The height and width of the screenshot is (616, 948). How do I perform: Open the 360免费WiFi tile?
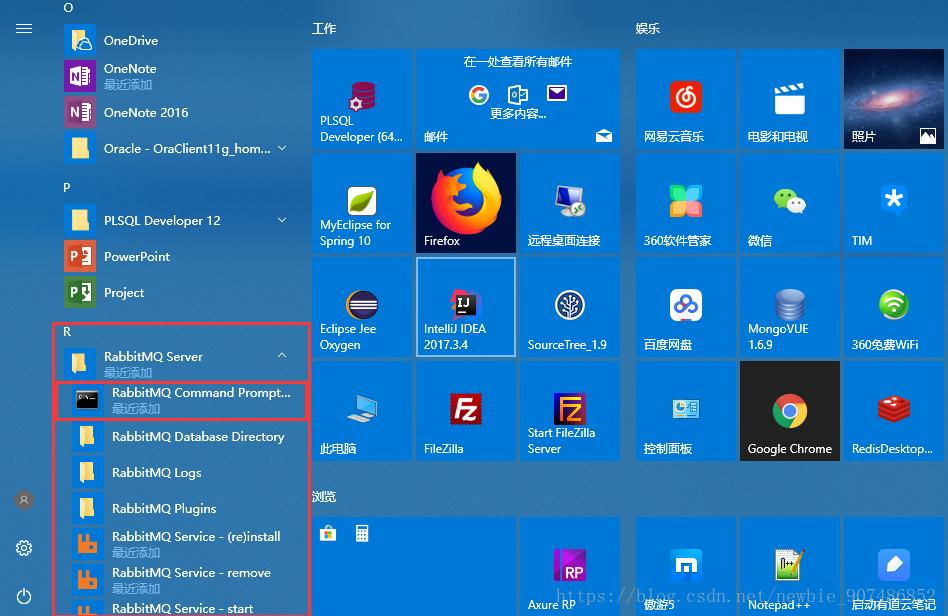[894, 307]
